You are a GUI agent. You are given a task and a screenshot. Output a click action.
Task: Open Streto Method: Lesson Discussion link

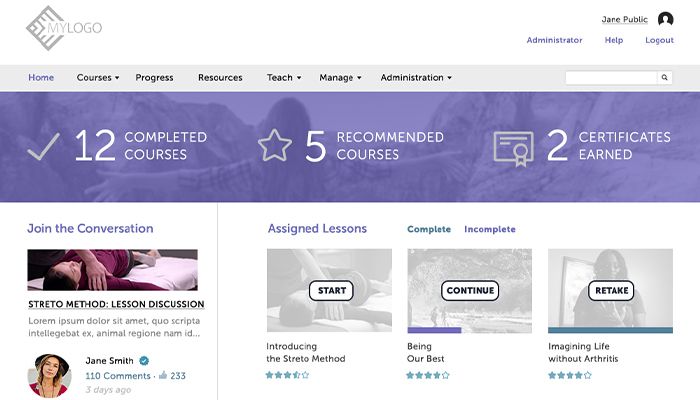point(116,304)
